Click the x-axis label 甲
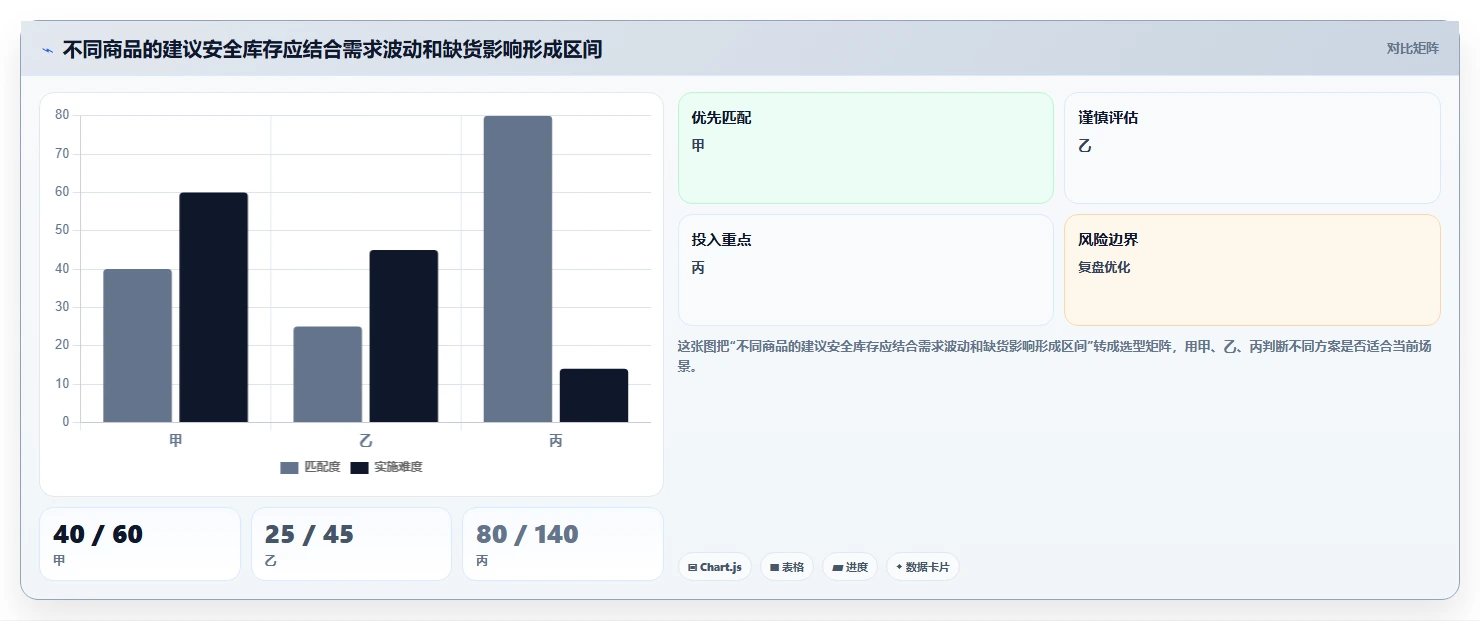 pos(176,440)
